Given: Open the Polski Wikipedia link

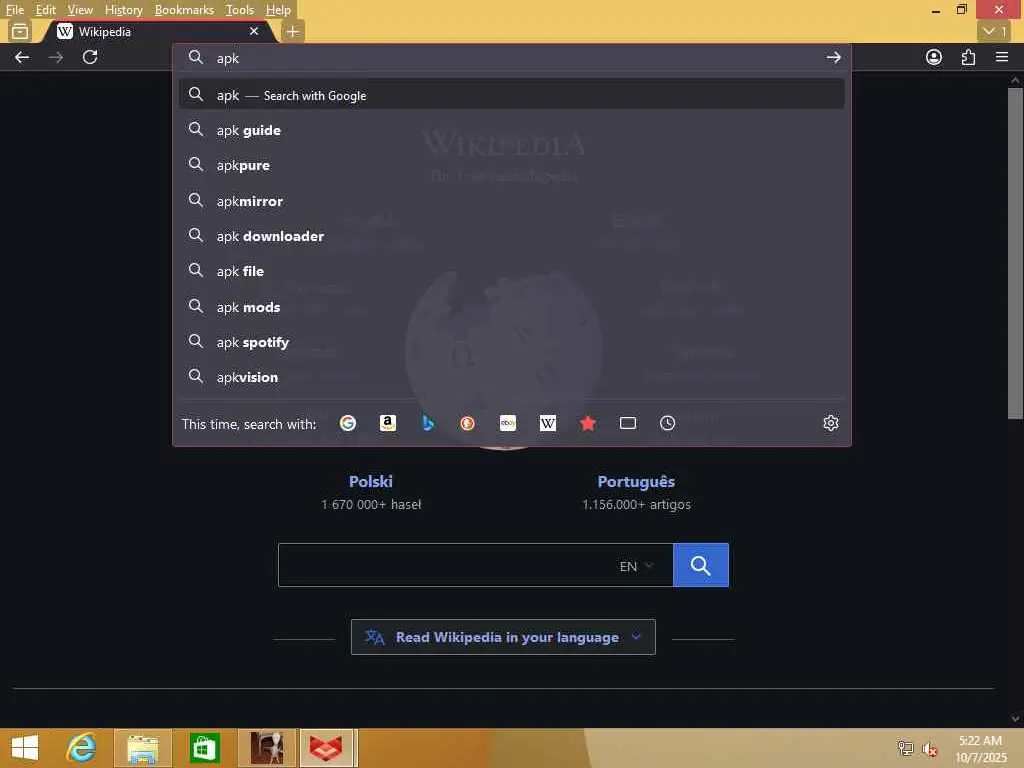Looking at the screenshot, I should click(x=371, y=482).
